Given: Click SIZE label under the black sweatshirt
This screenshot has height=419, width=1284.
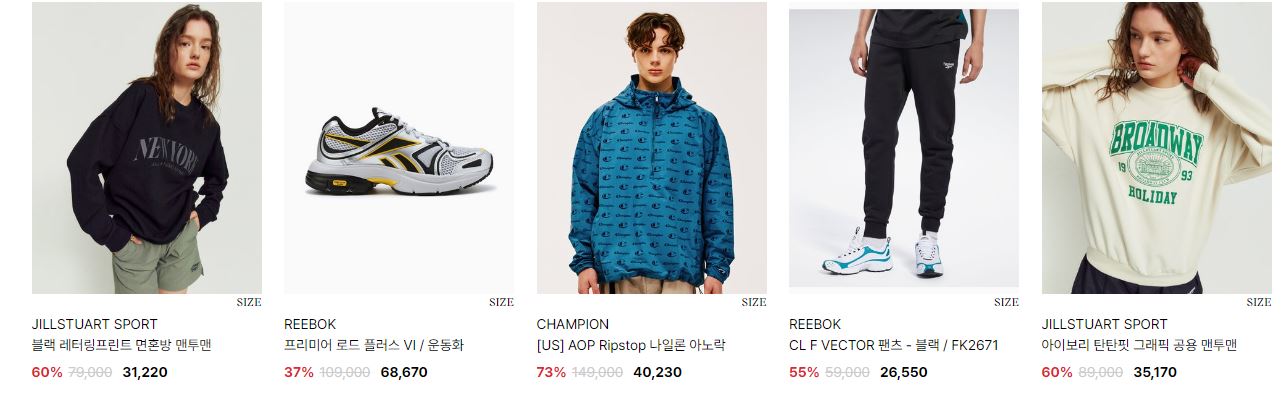Looking at the screenshot, I should point(249,302).
